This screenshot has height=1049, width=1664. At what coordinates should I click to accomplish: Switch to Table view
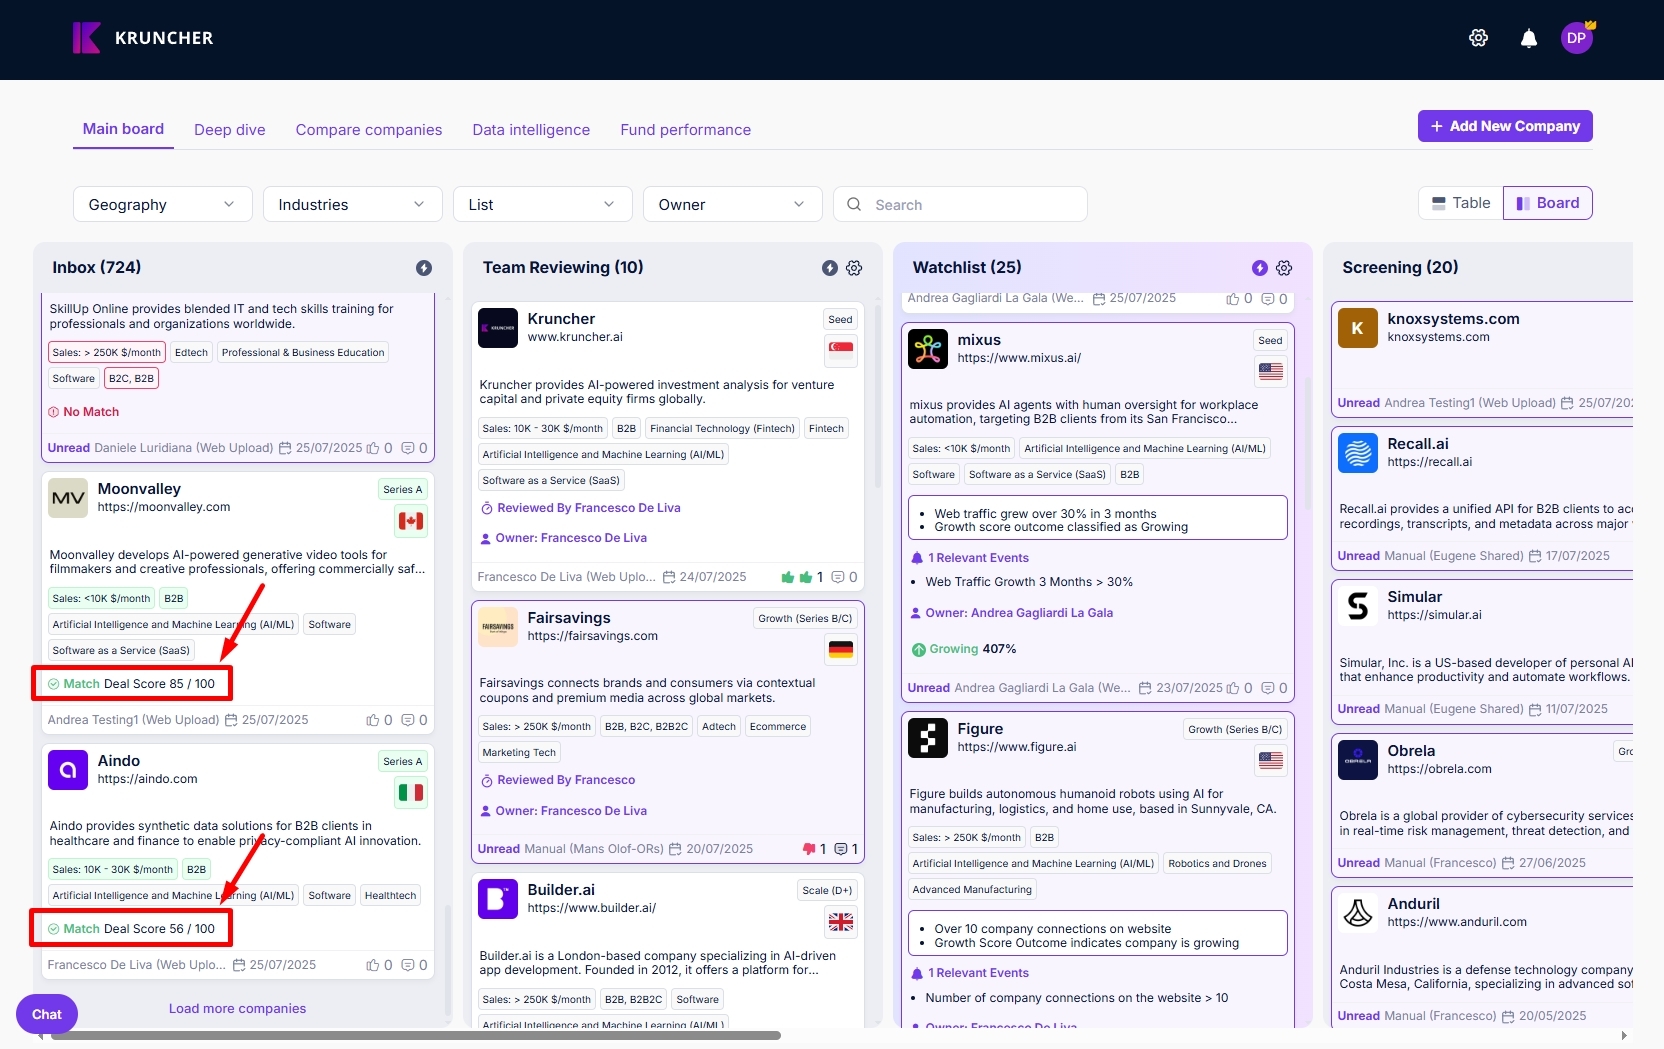tap(1461, 203)
